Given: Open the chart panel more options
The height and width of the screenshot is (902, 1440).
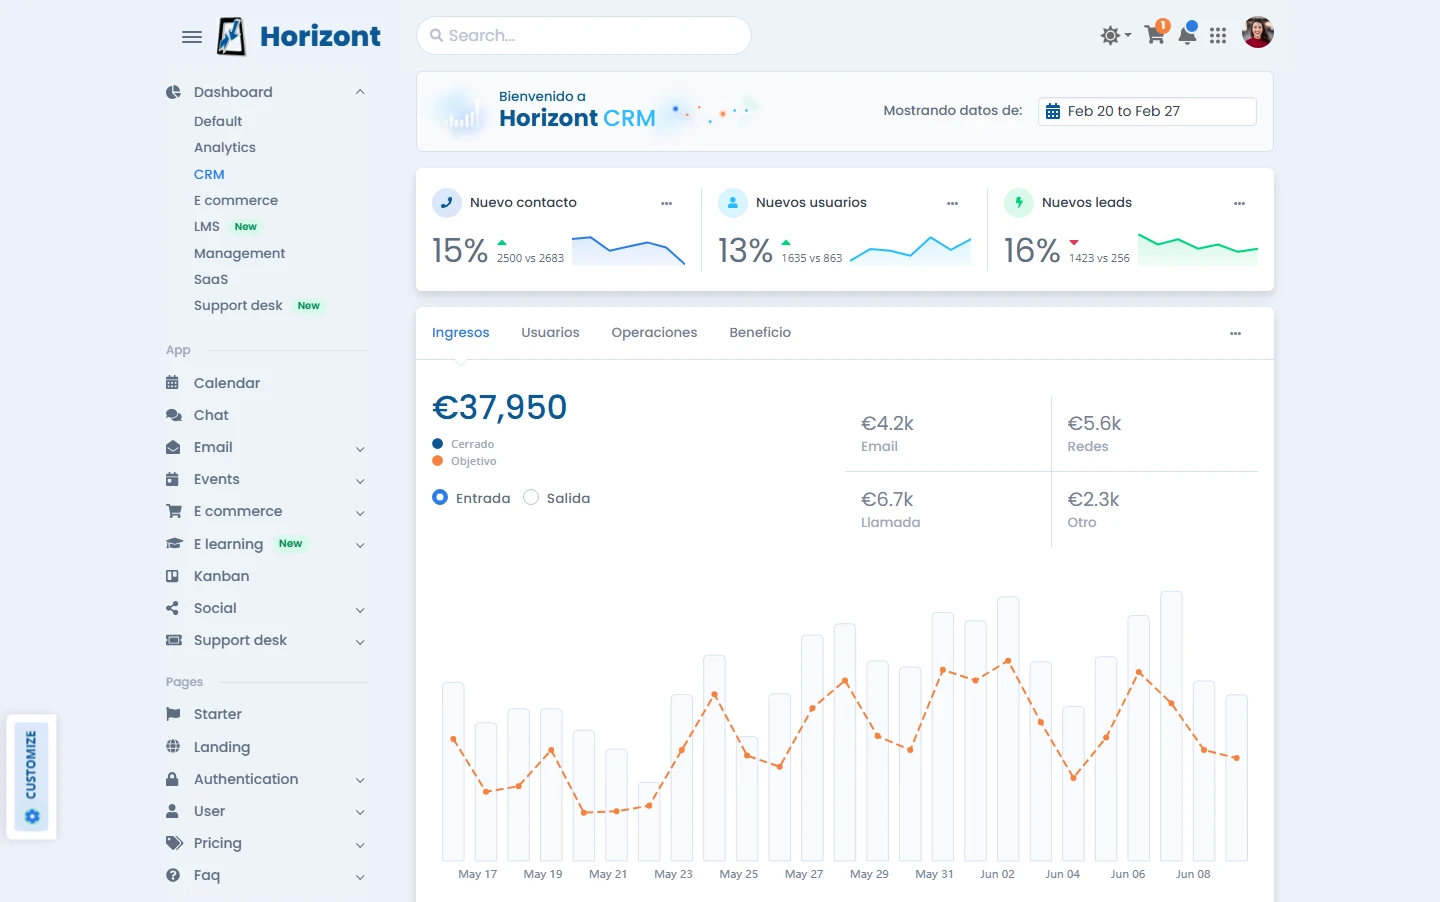Looking at the screenshot, I should [x=1236, y=333].
